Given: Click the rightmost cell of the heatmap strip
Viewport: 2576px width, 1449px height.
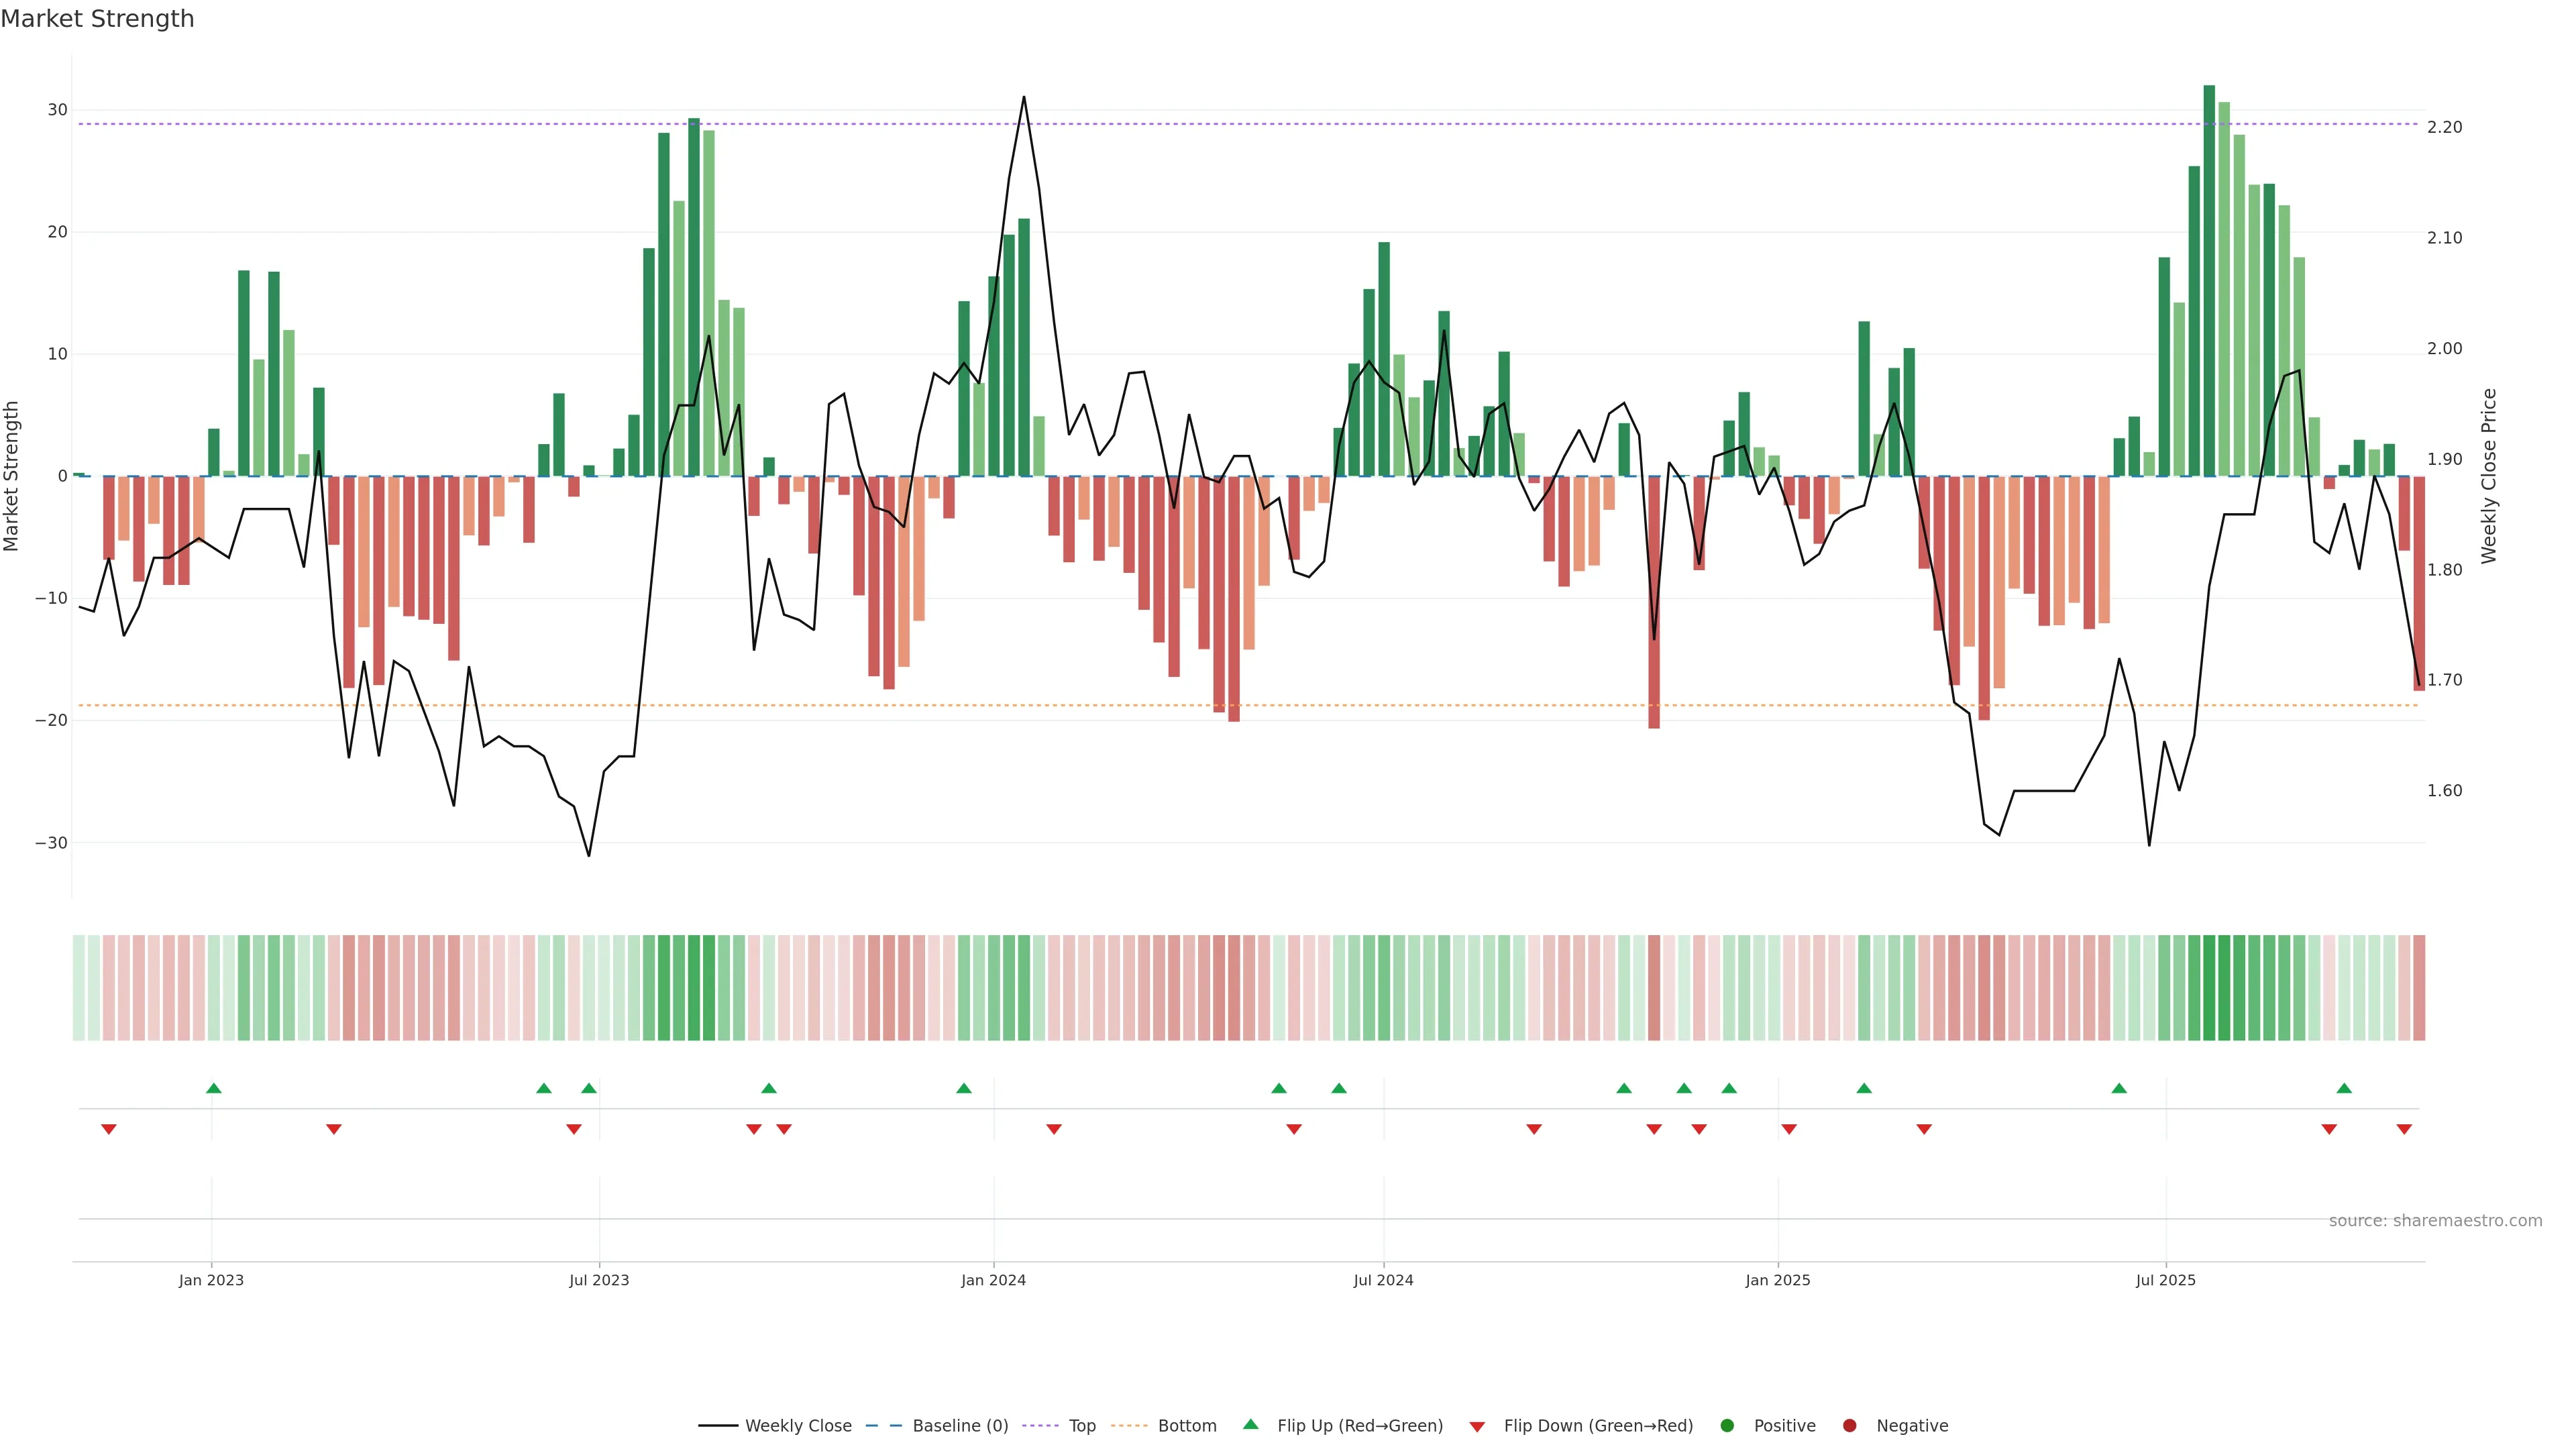Looking at the screenshot, I should click(x=2419, y=988).
